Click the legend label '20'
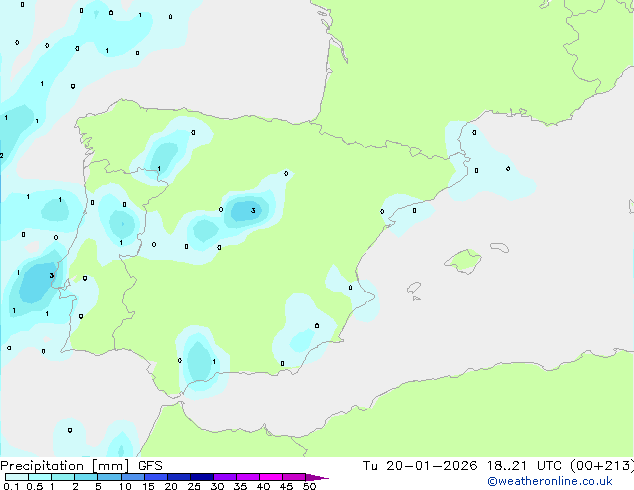The width and height of the screenshot is (634, 490). 171,486
